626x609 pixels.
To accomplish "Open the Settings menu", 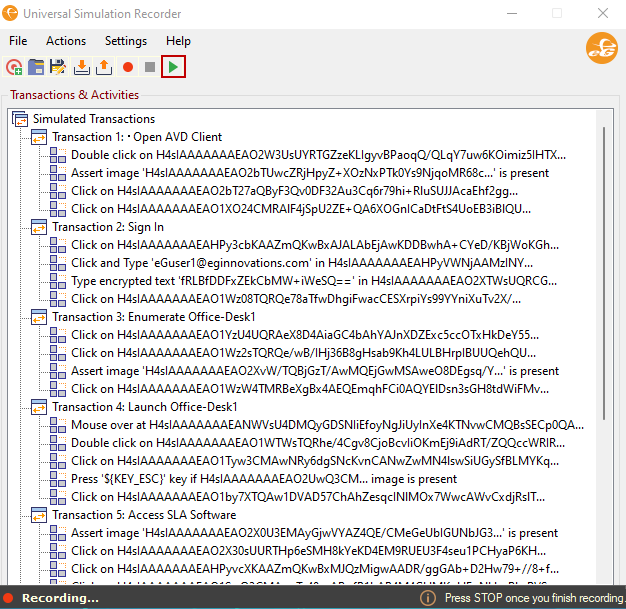I will tap(126, 41).
